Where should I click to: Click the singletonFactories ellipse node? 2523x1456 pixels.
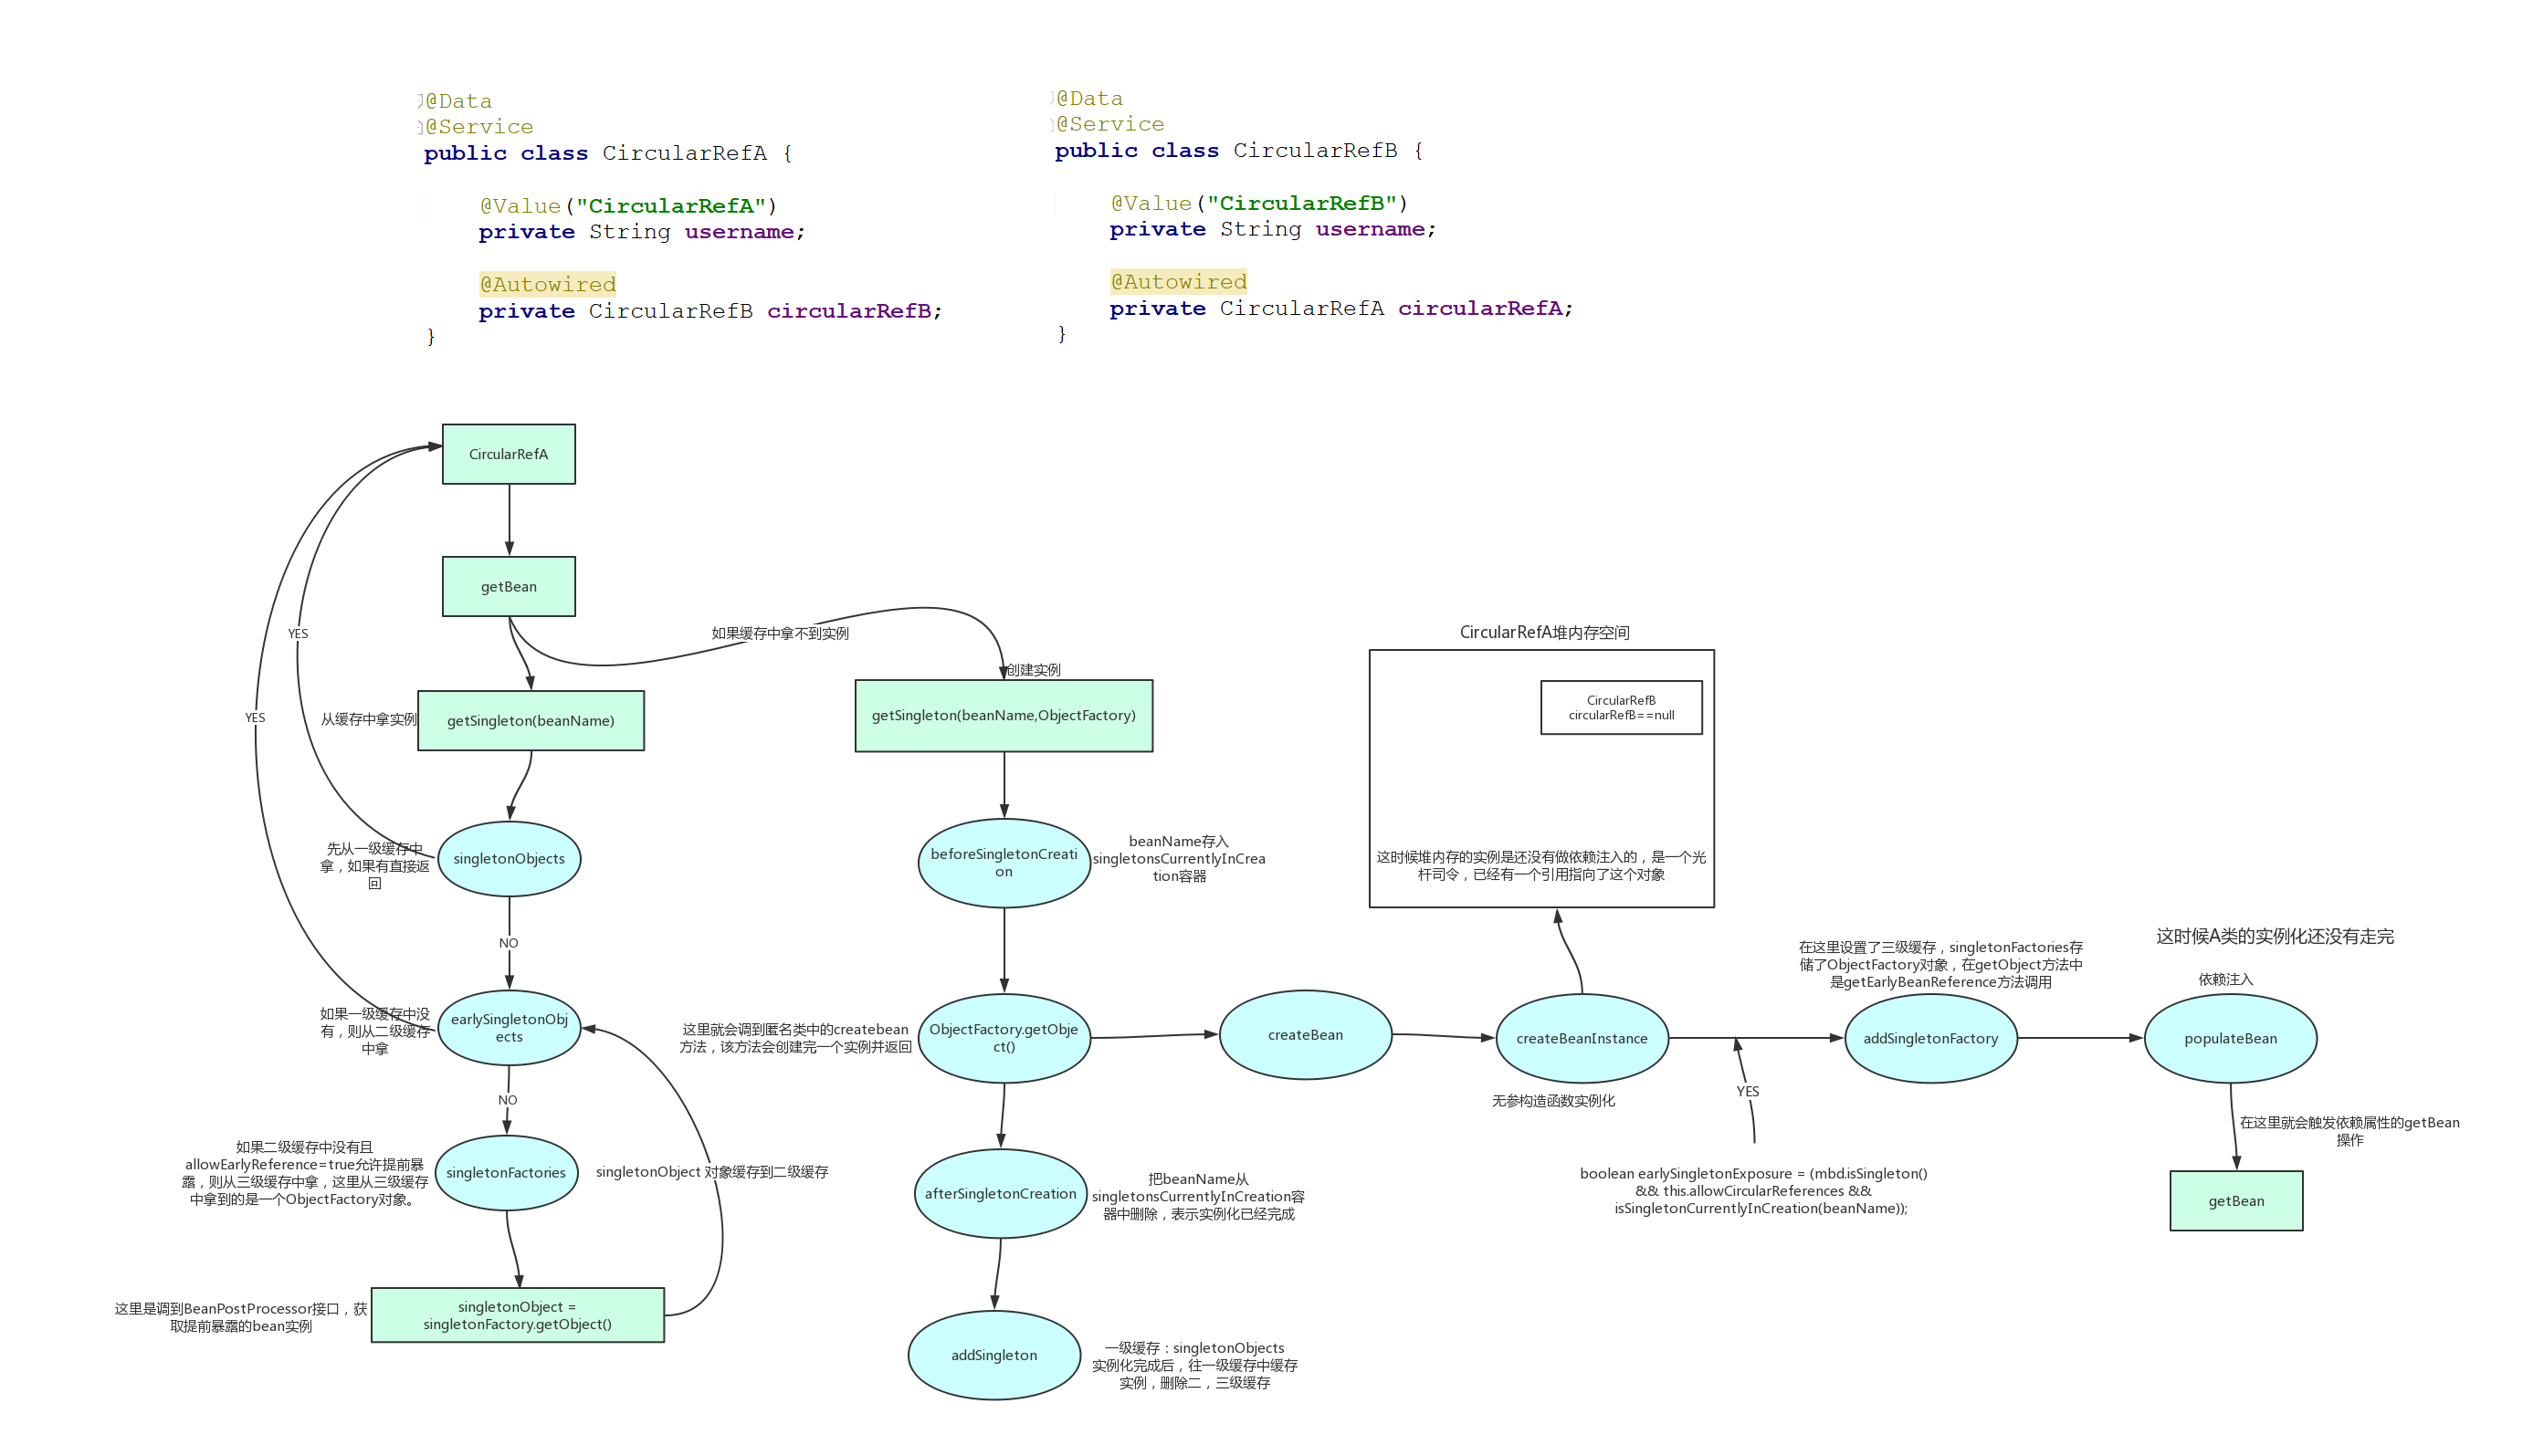pos(505,1173)
